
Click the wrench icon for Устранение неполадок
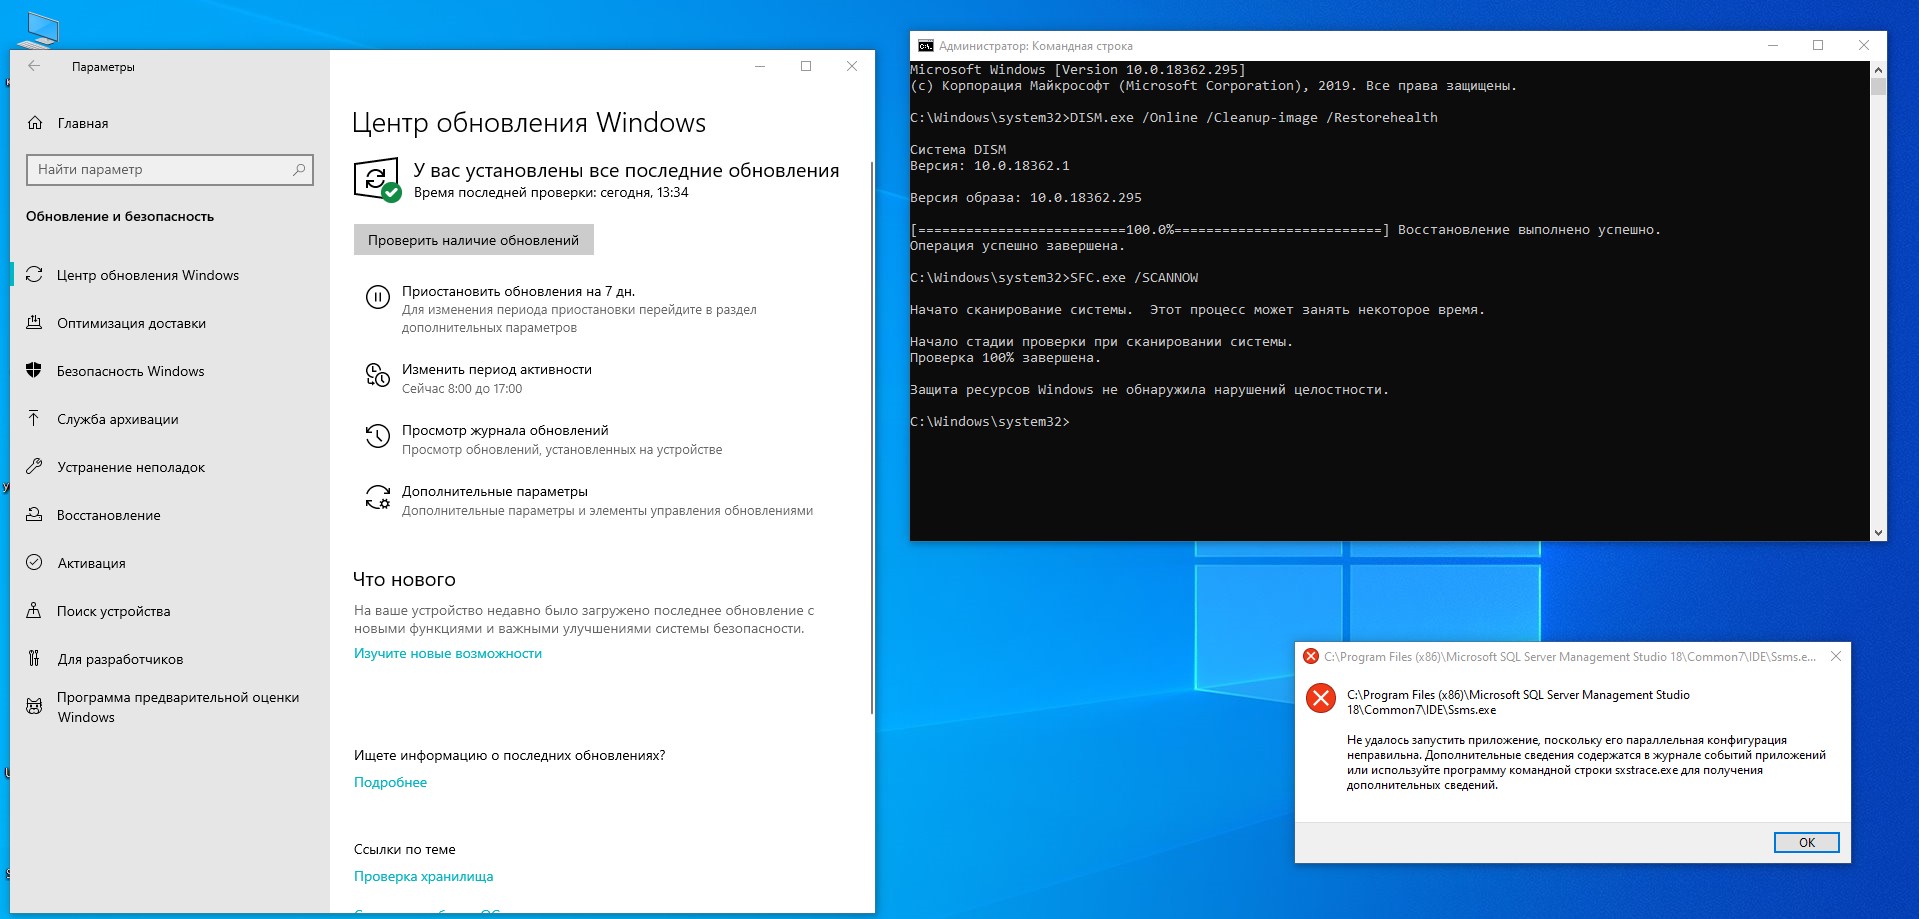(34, 466)
